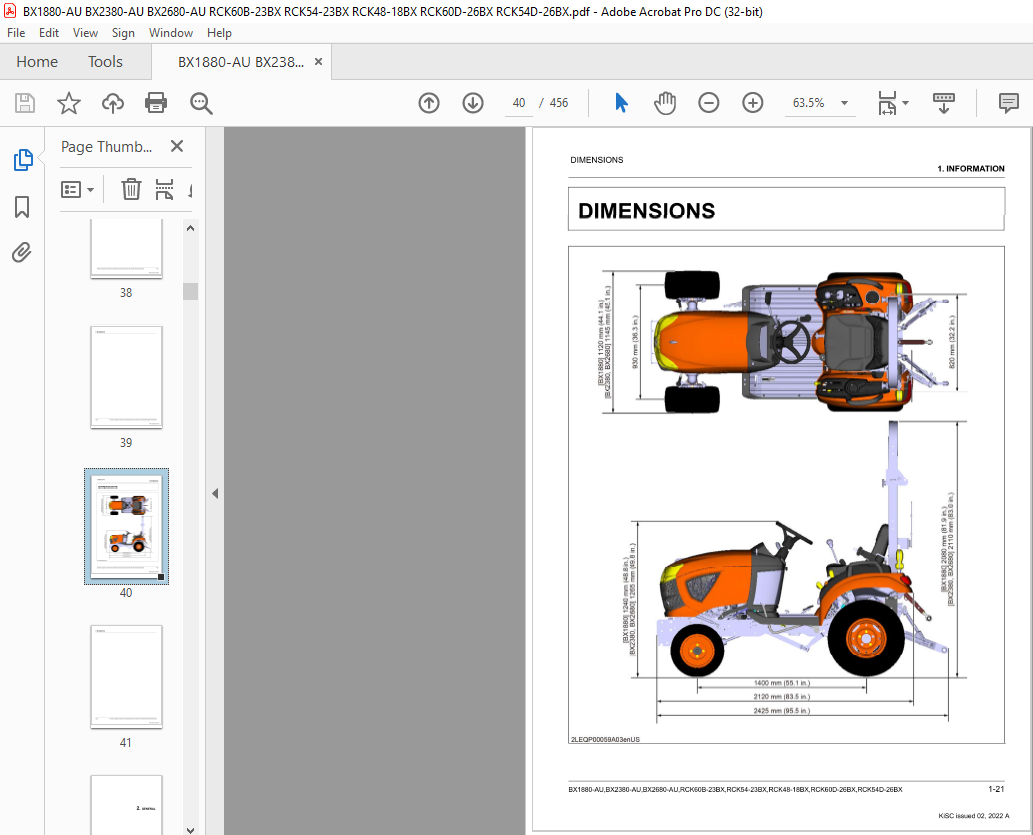Delete the selected page with trash icon

pos(131,190)
